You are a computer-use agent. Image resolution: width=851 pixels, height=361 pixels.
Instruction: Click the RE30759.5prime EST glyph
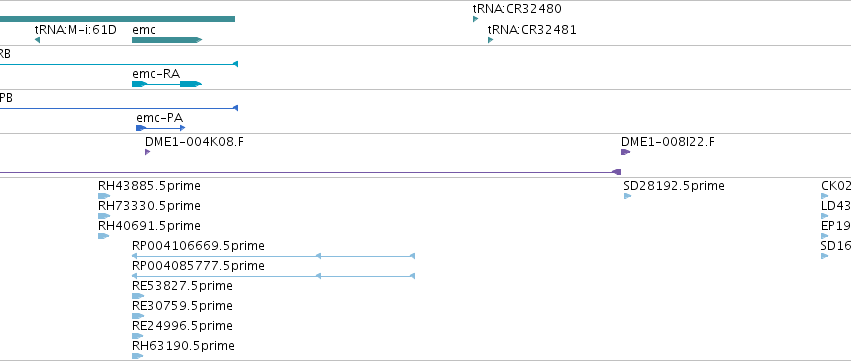[138, 316]
